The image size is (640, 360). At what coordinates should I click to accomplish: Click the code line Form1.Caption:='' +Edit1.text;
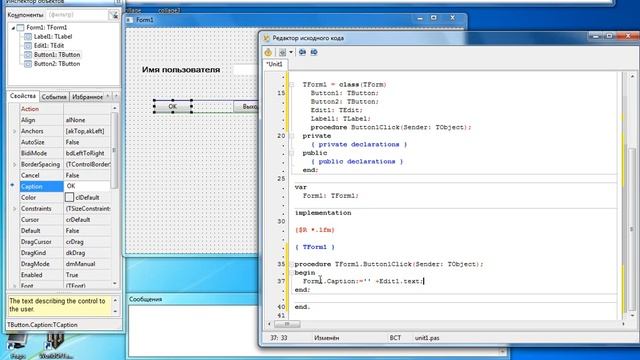(363, 281)
